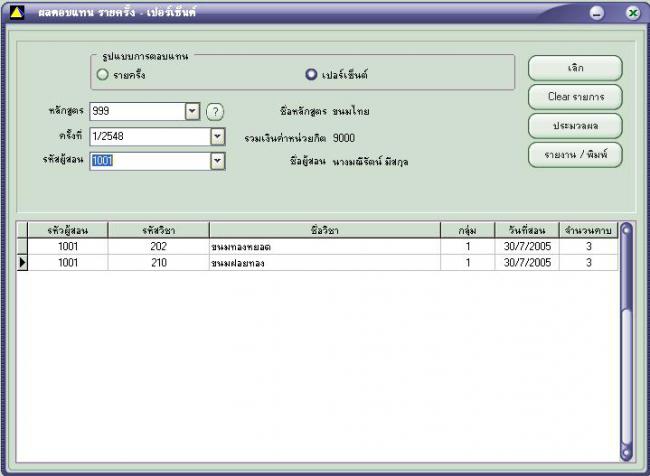Click the ประมวลผล button
Screen dimensions: 650x476
click(x=575, y=126)
